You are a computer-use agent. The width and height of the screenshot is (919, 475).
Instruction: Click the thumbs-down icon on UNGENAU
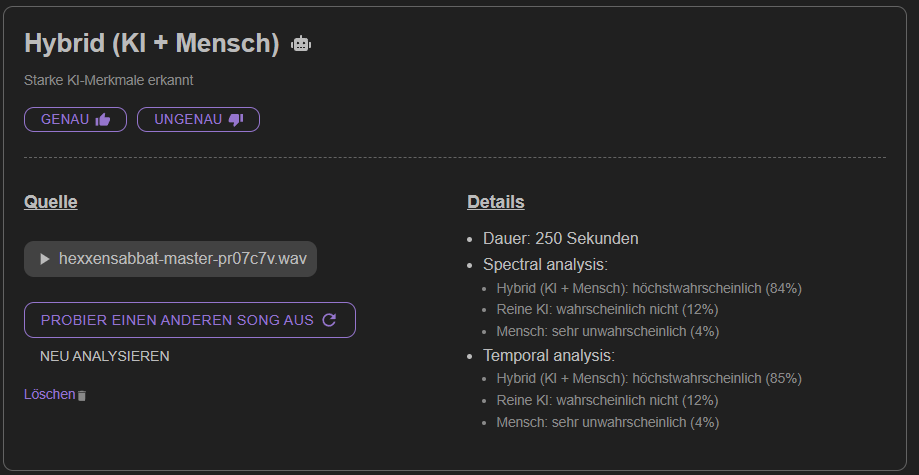click(x=236, y=120)
